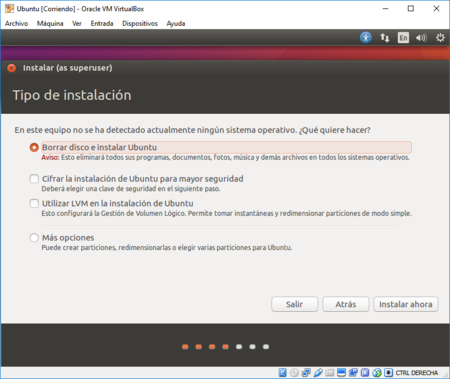Click the Atrás button
The height and width of the screenshot is (379, 450).
346,304
